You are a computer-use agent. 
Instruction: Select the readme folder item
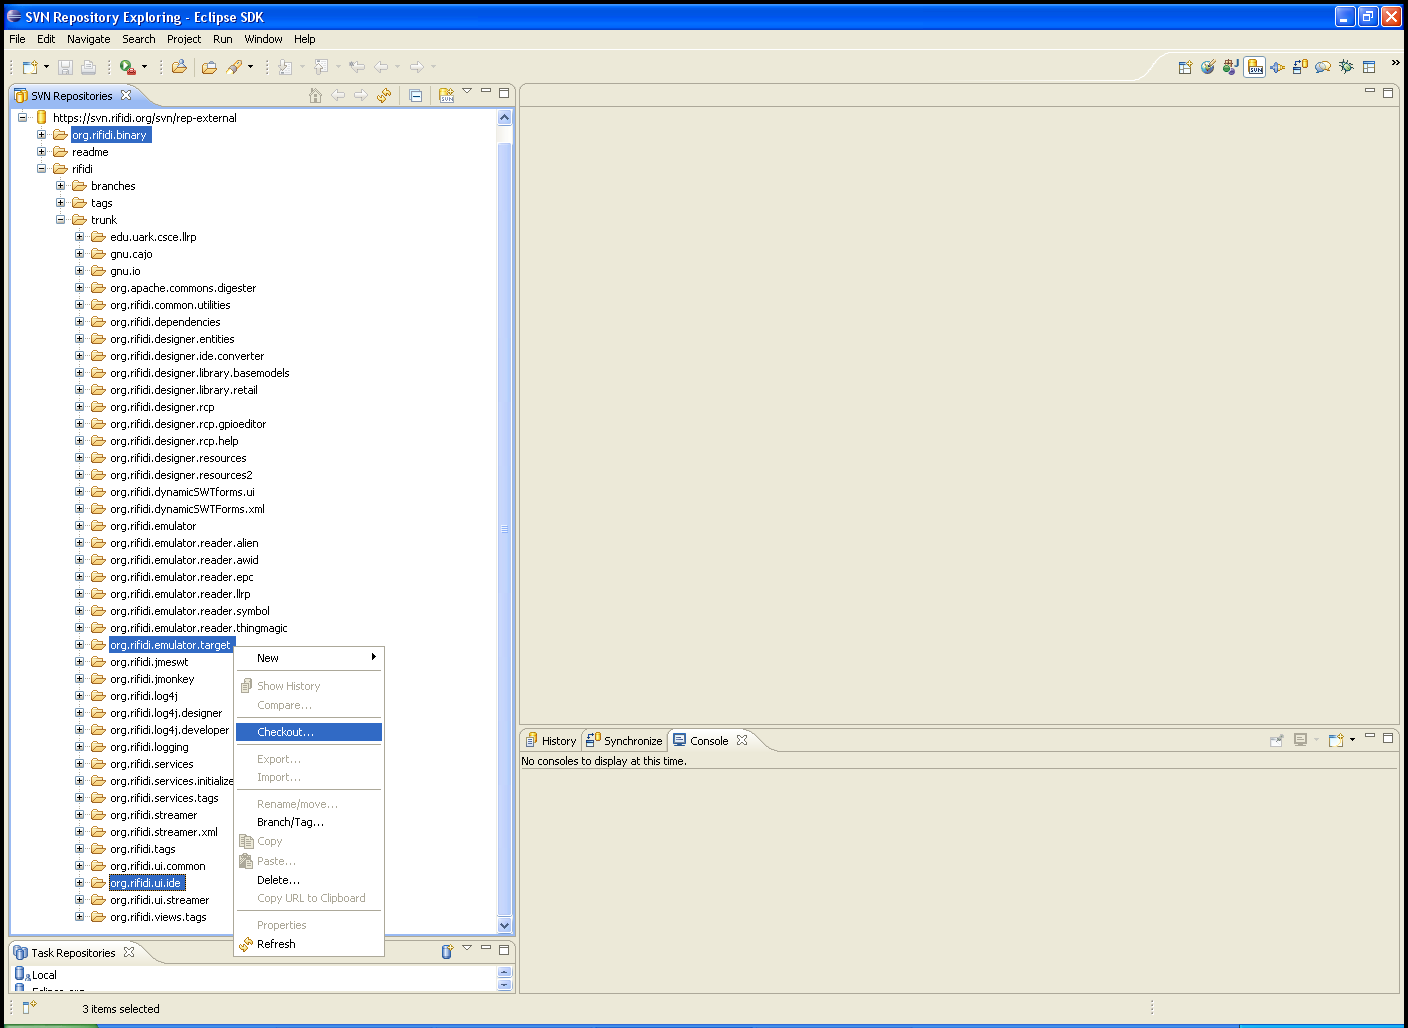[x=90, y=152]
